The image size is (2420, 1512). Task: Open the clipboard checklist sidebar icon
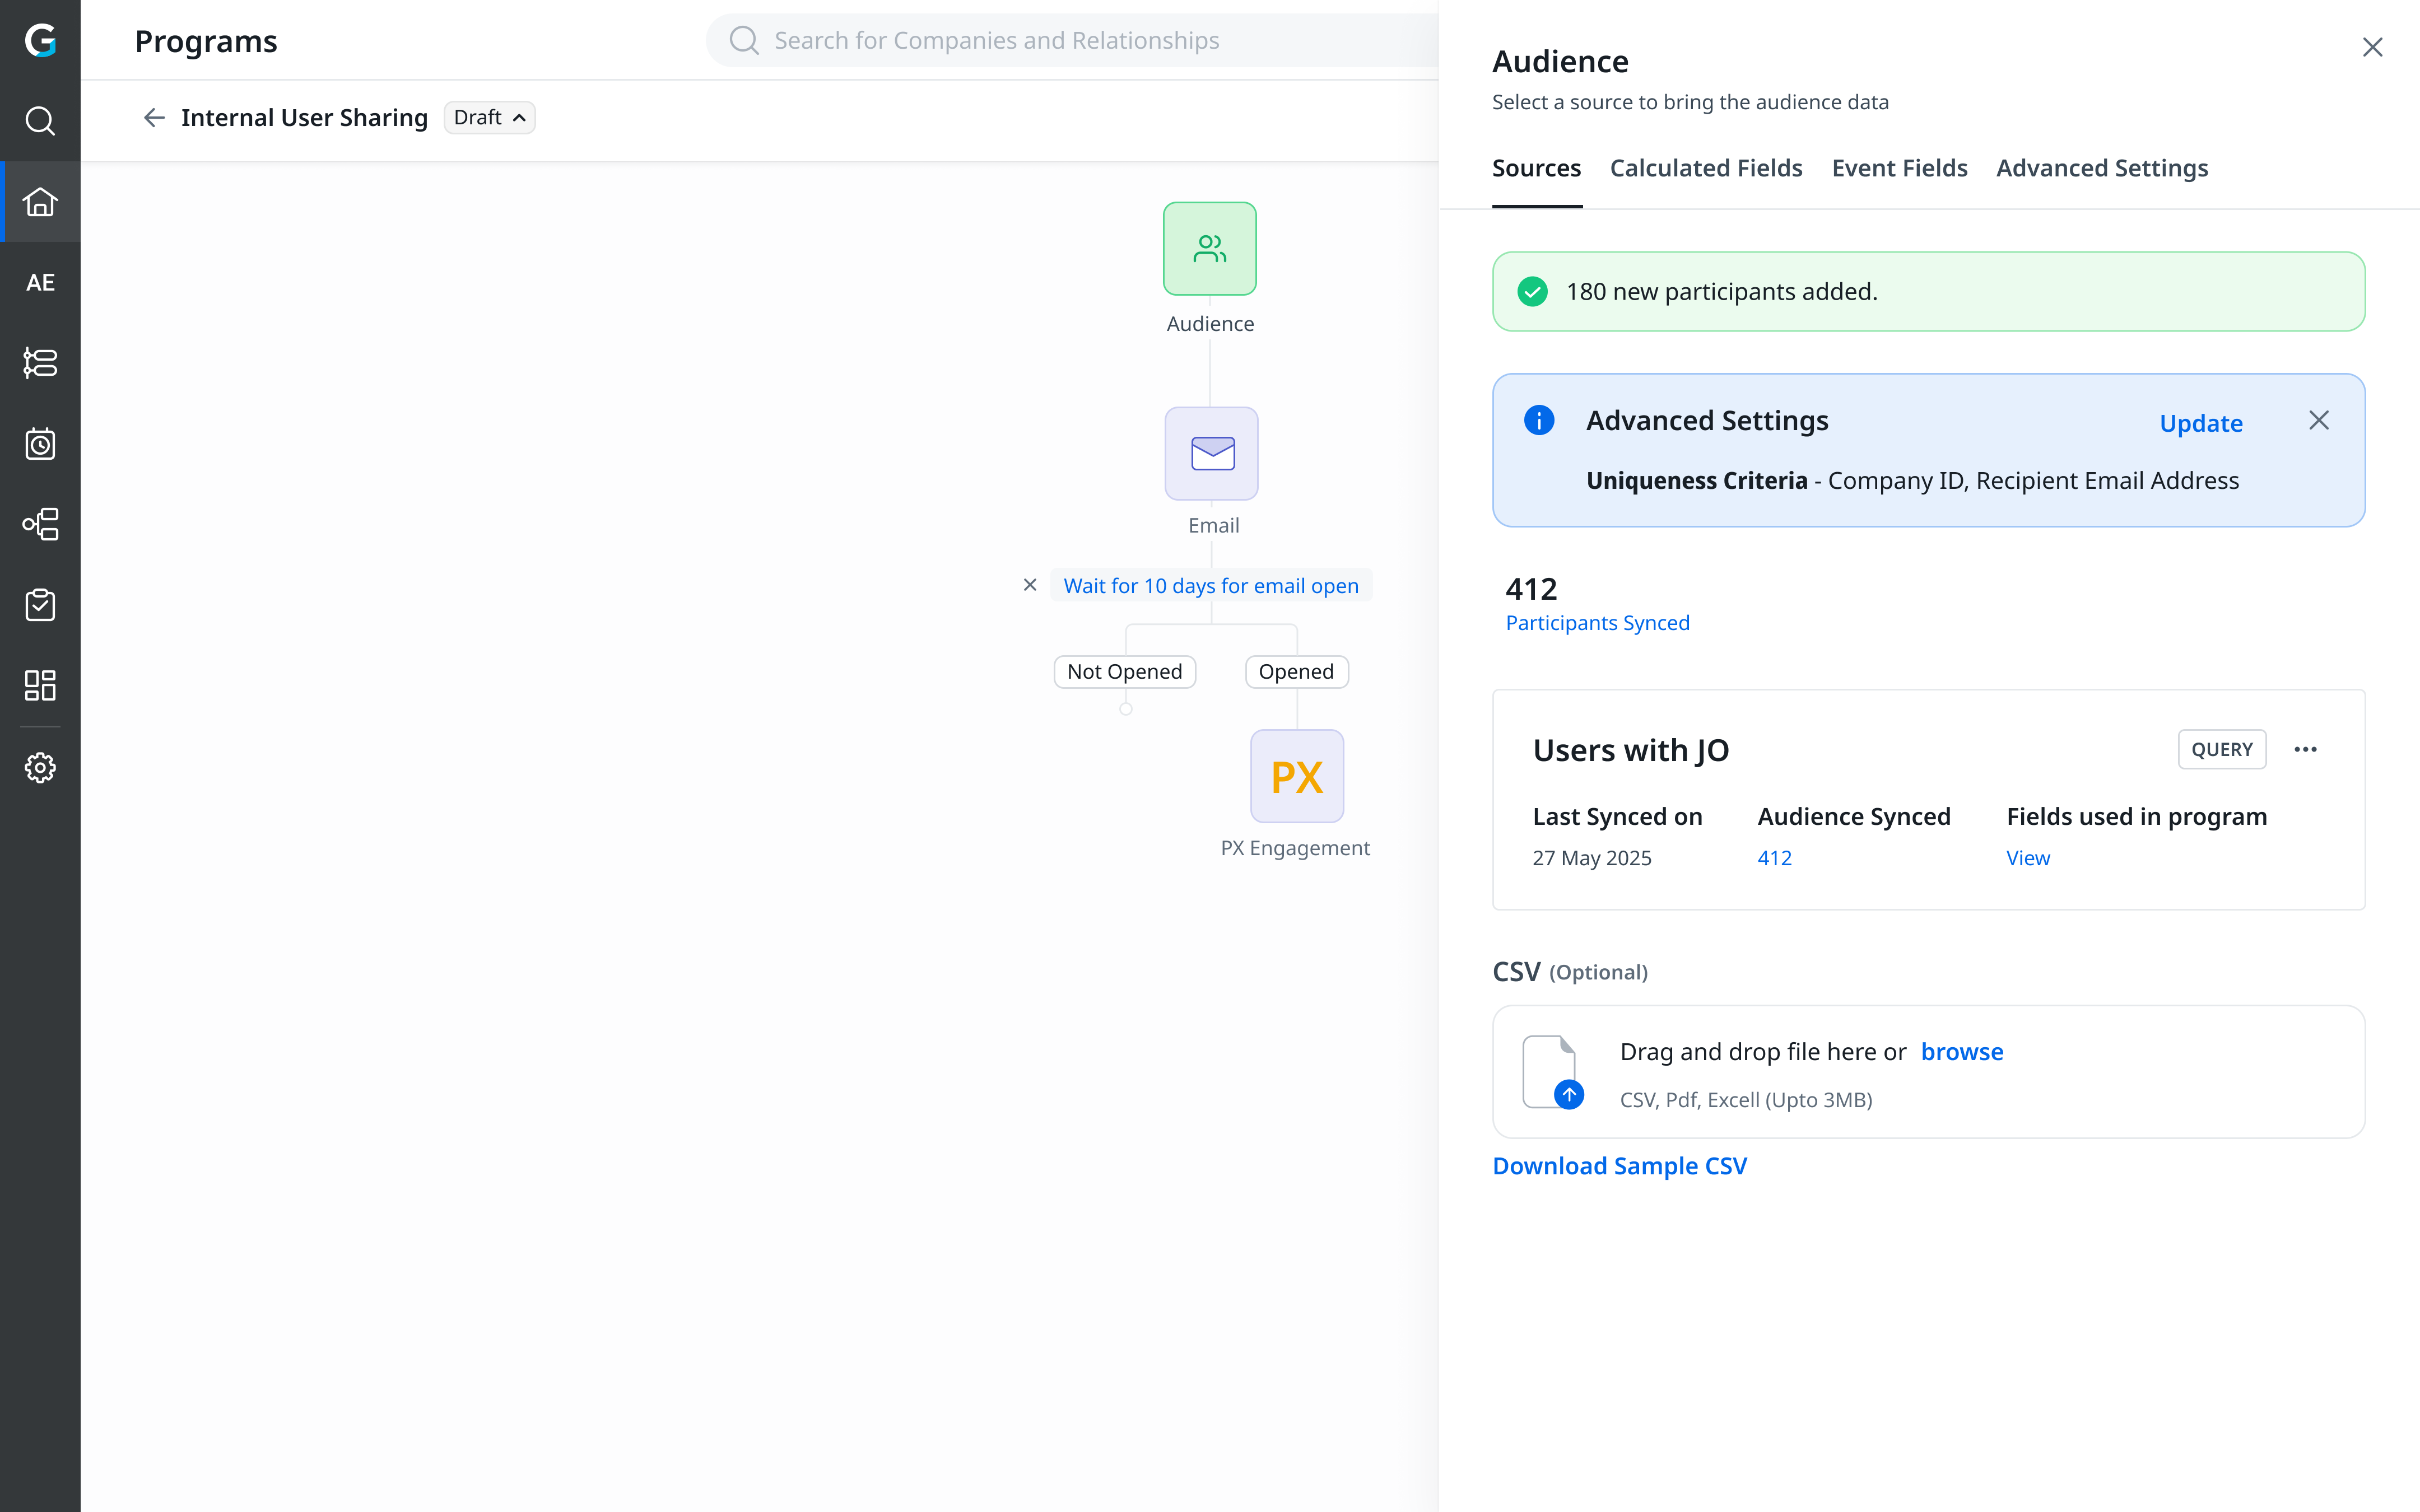point(40,605)
